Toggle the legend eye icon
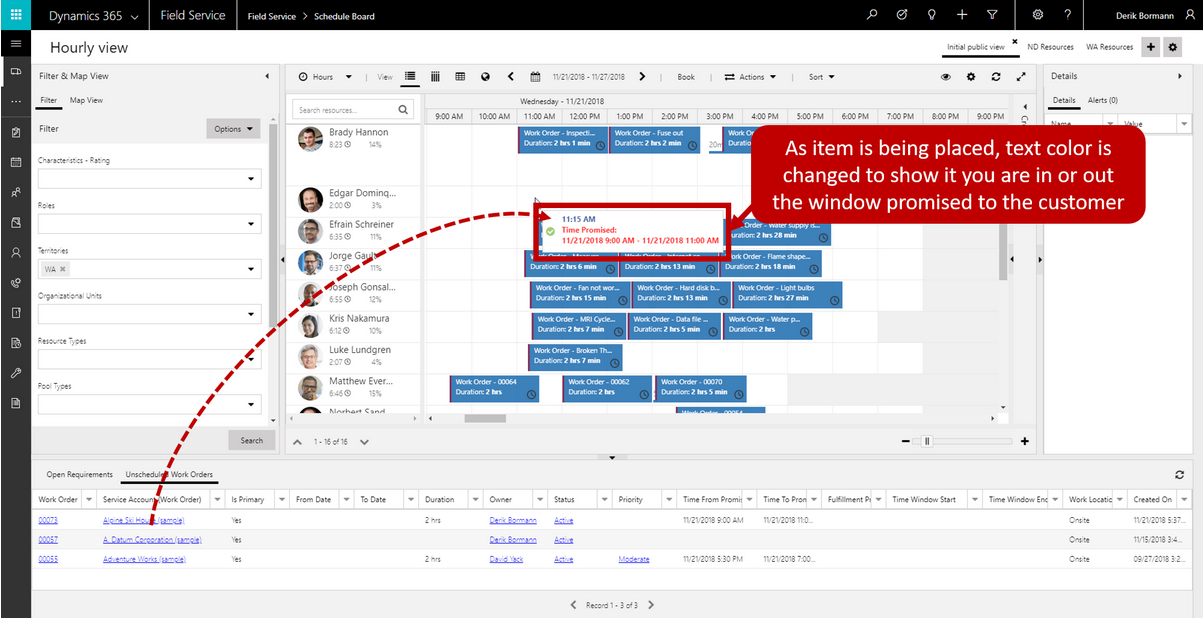This screenshot has height=618, width=1203. (x=945, y=77)
